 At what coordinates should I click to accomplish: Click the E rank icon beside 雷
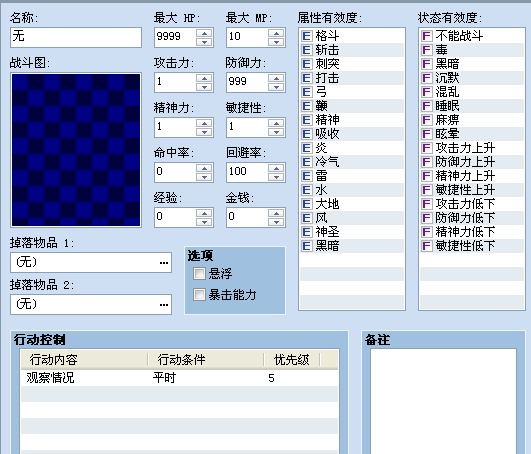coord(306,176)
